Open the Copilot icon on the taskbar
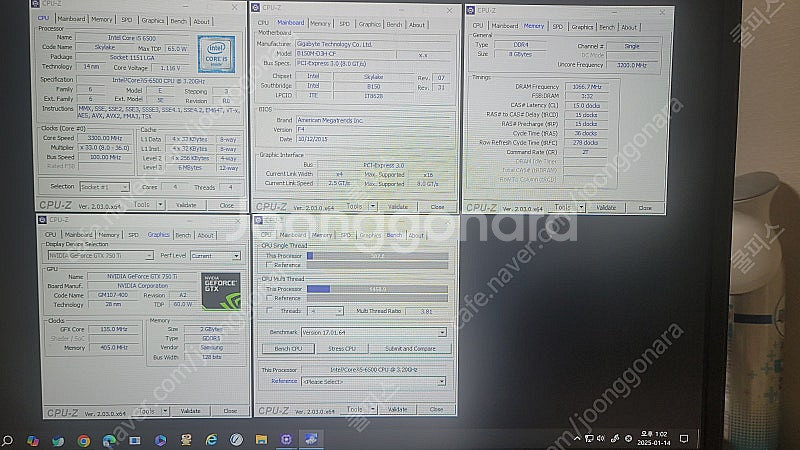This screenshot has width=800, height=450. tap(33, 440)
